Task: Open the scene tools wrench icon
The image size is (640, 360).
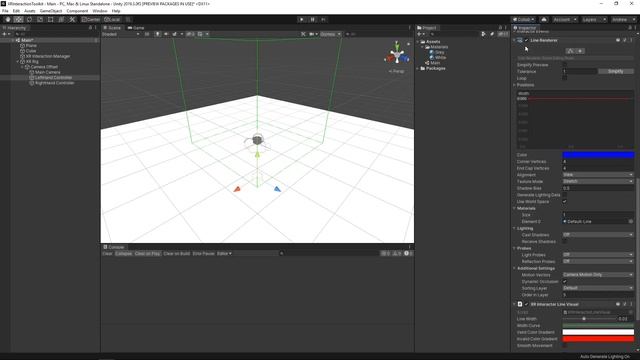Action: 303,34
